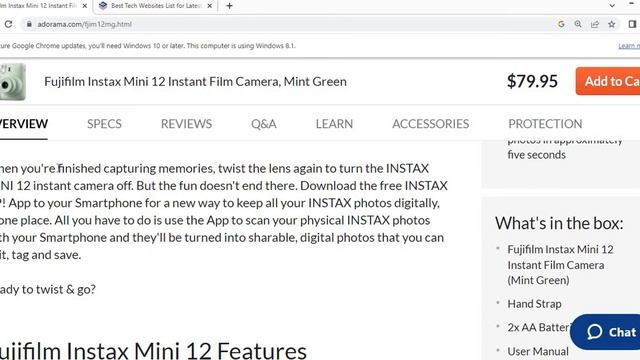Bookmark this page with the star icon
Image resolution: width=640 pixels, height=360 pixels.
611,24
